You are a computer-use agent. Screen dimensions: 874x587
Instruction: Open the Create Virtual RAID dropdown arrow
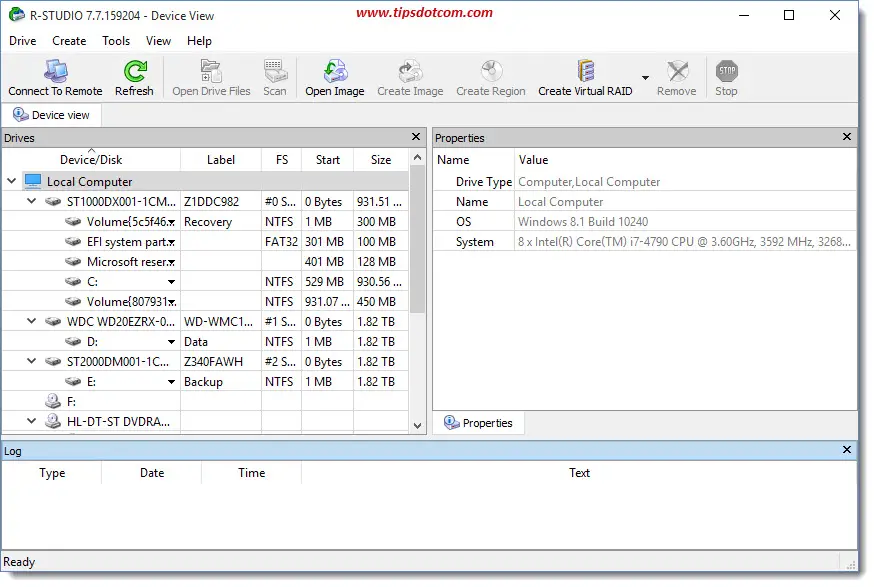coord(645,78)
